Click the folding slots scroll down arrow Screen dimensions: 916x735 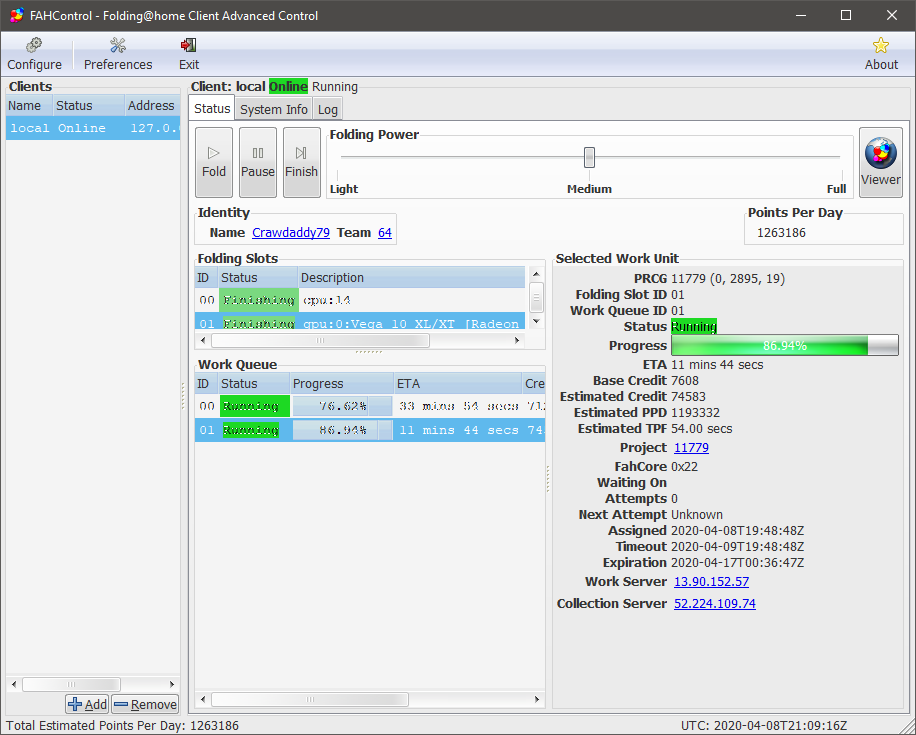536,321
